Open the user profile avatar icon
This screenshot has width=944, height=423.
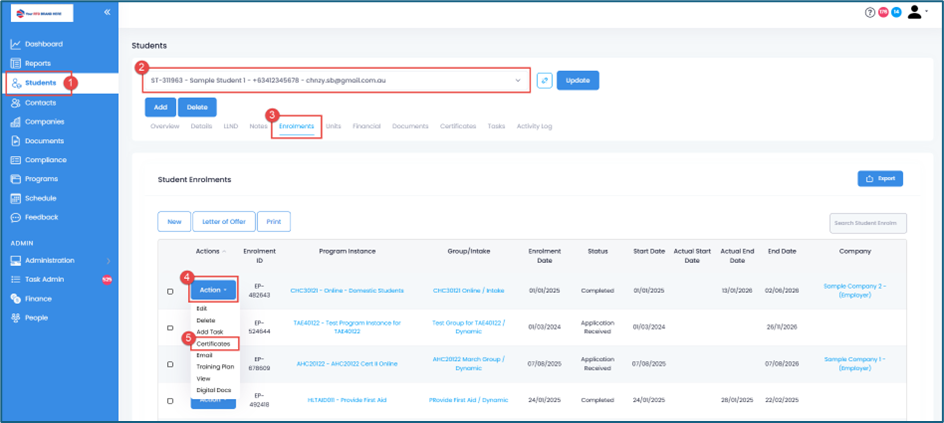[x=915, y=12]
